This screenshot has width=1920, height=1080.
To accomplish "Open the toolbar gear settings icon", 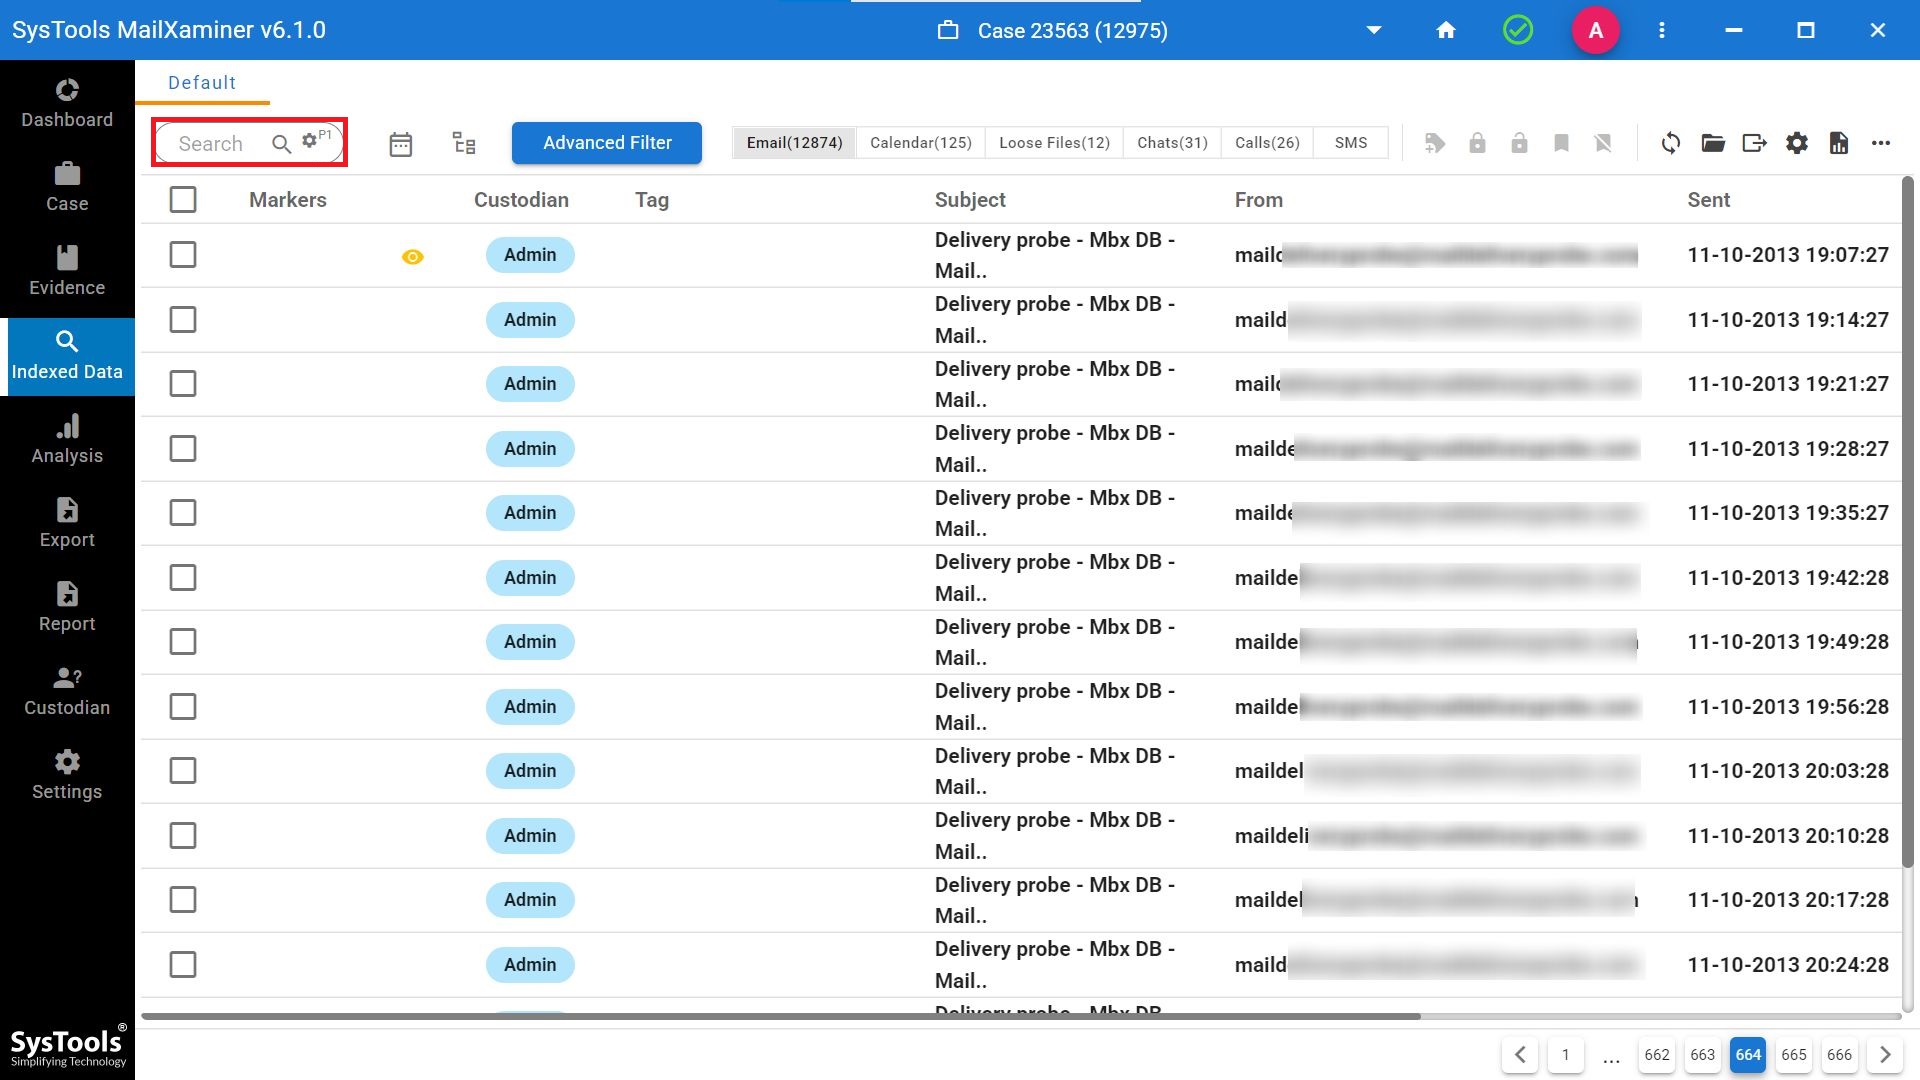I will 1797,143.
